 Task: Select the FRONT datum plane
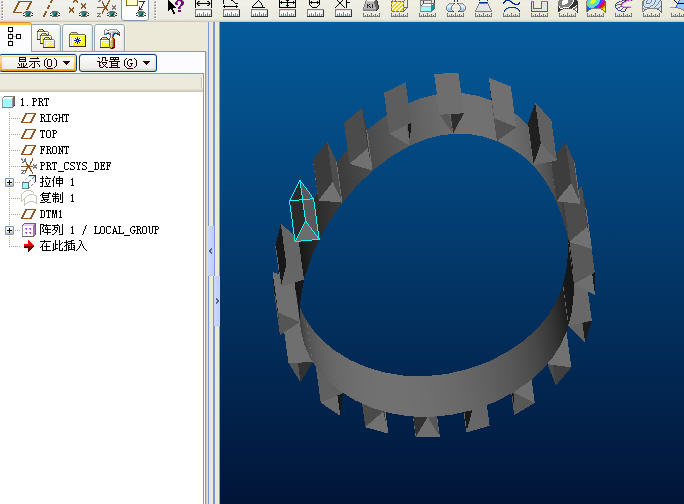(x=45, y=150)
